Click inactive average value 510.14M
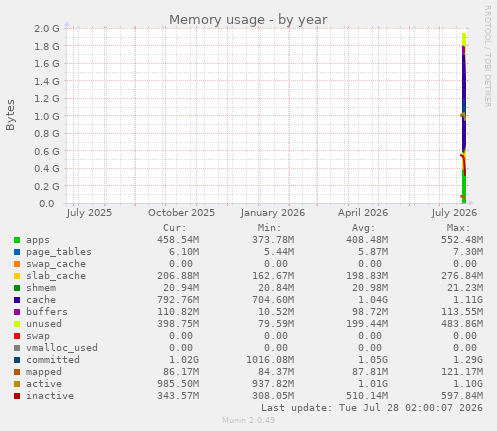 [367, 396]
